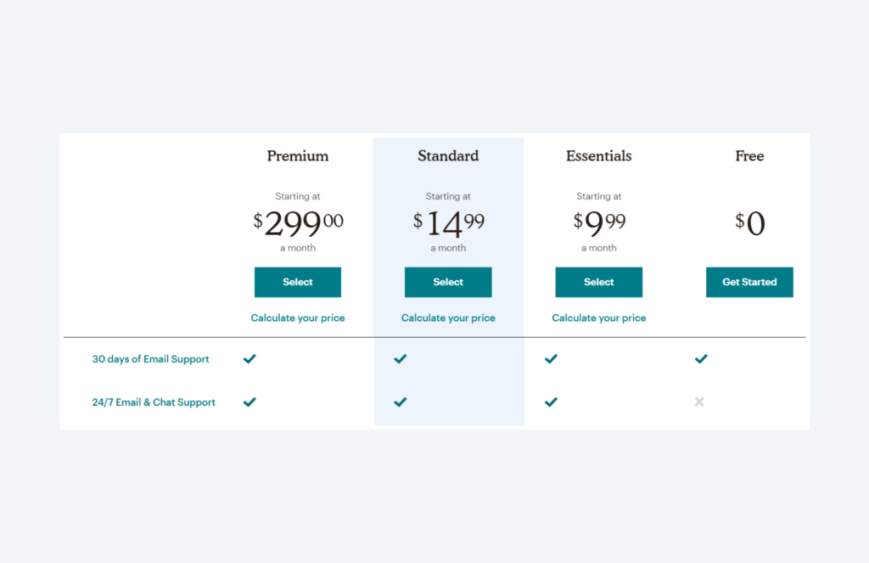Click Premium checkmark for 30 days Email Support

tap(250, 358)
